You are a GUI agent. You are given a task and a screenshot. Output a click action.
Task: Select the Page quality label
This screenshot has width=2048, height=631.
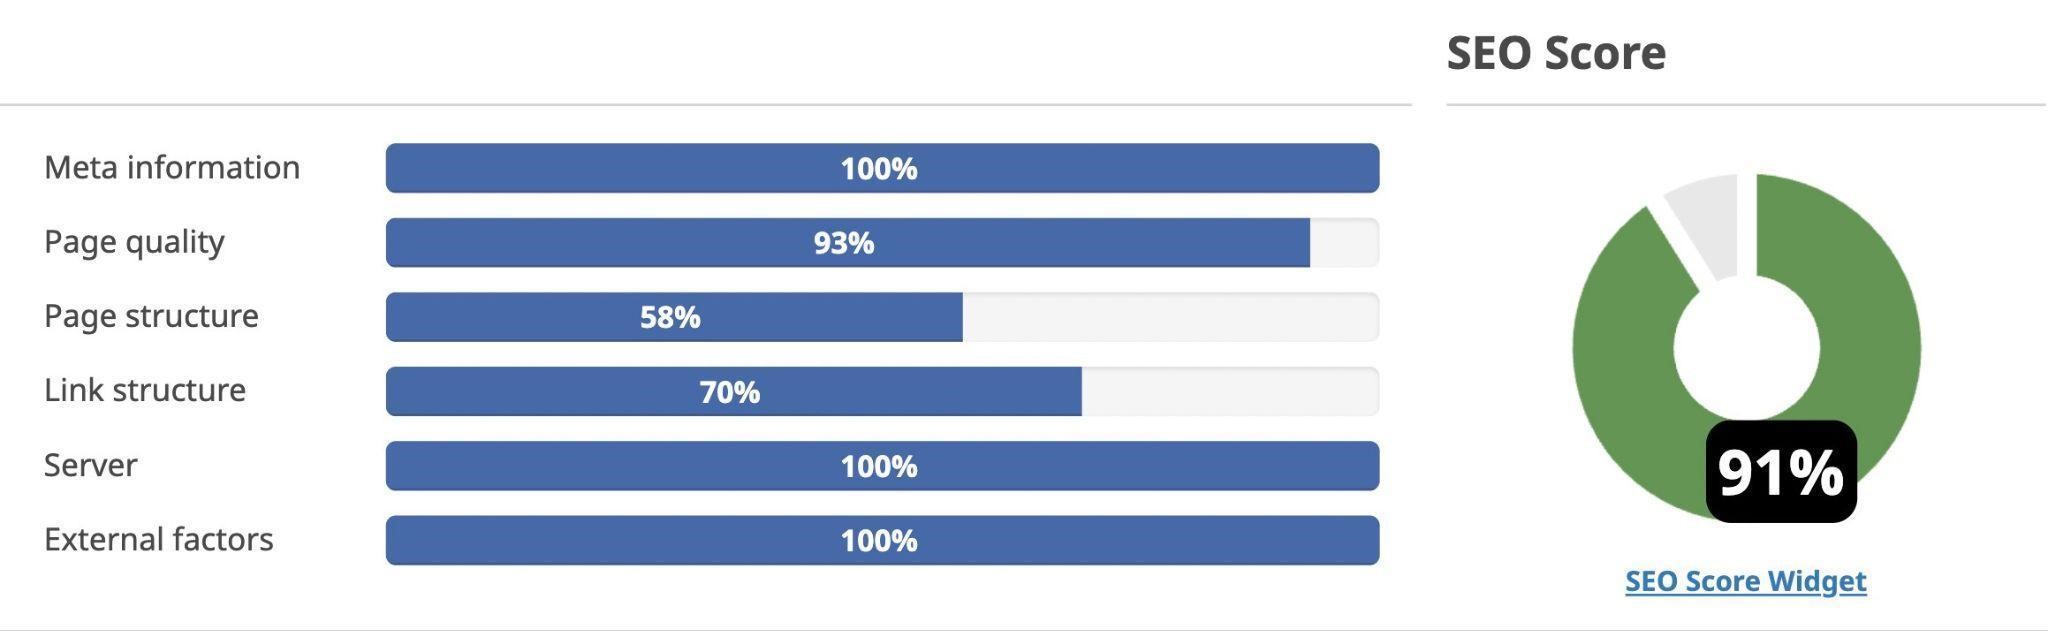point(133,242)
